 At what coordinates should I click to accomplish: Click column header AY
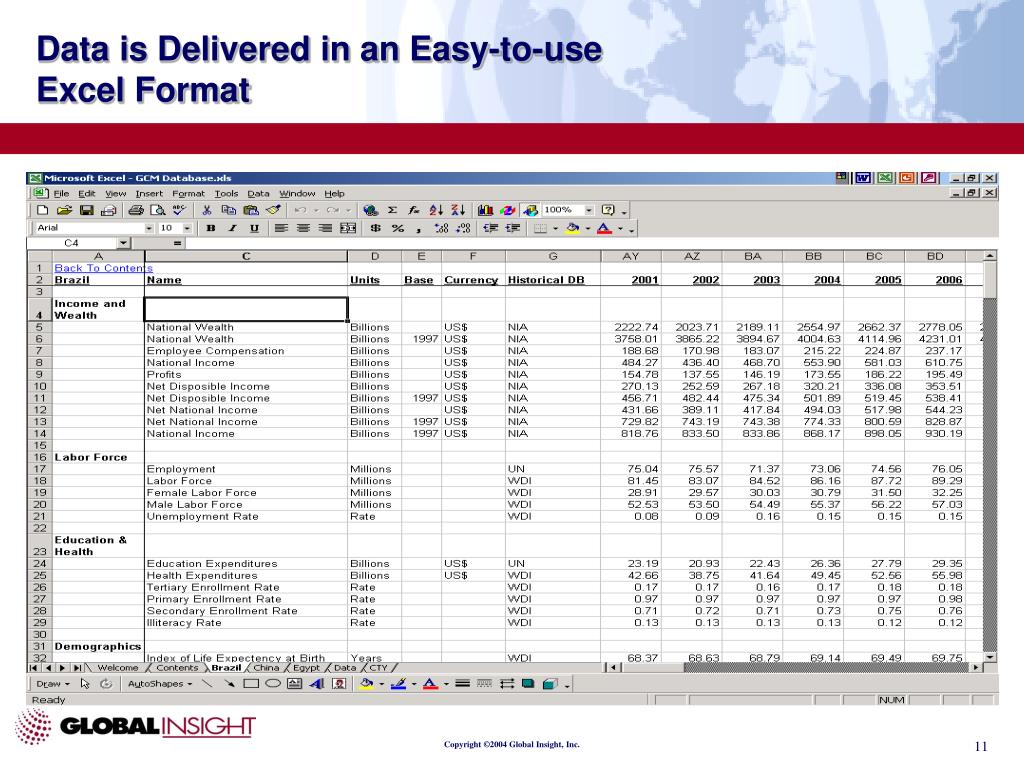click(x=631, y=256)
